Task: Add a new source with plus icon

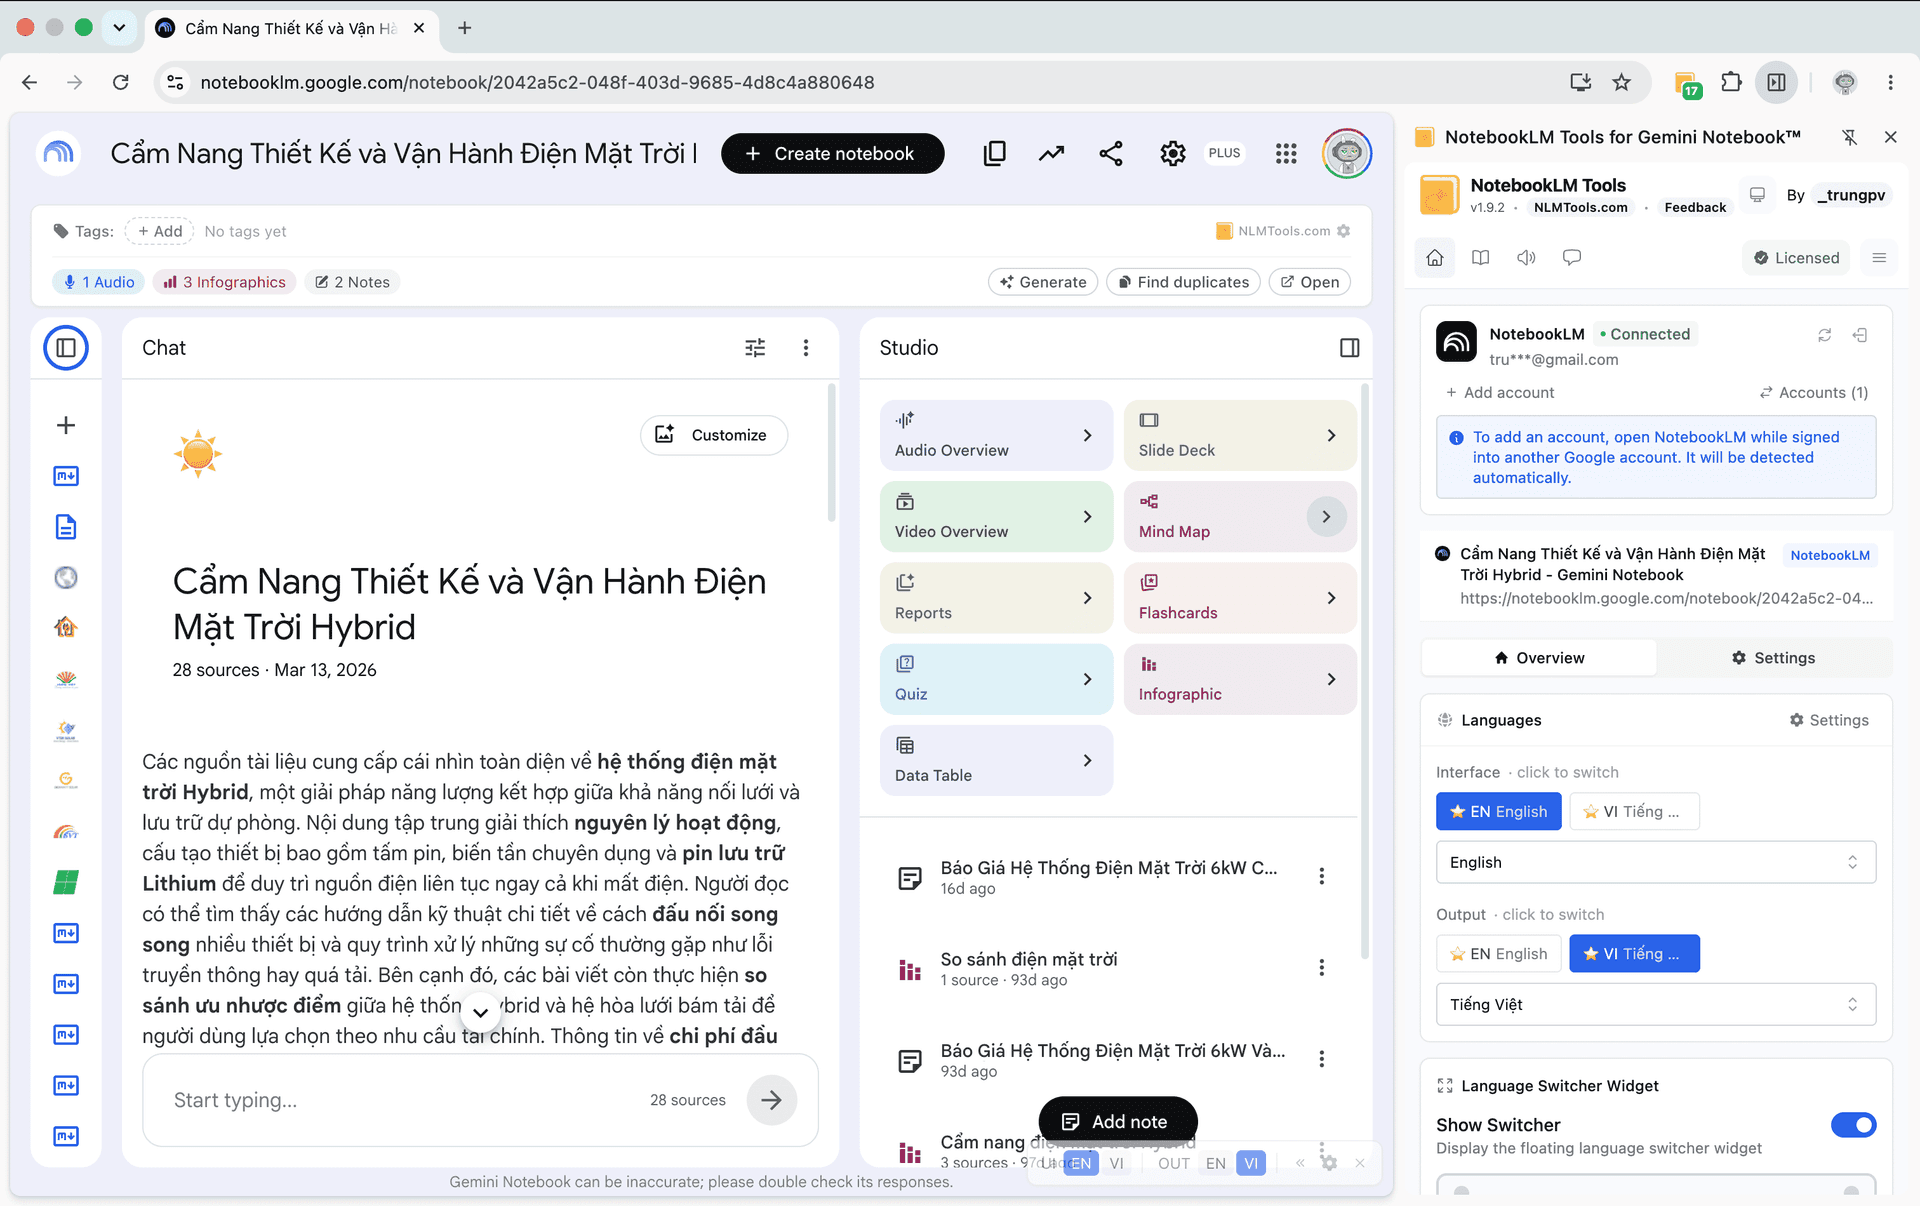Action: [x=66, y=425]
